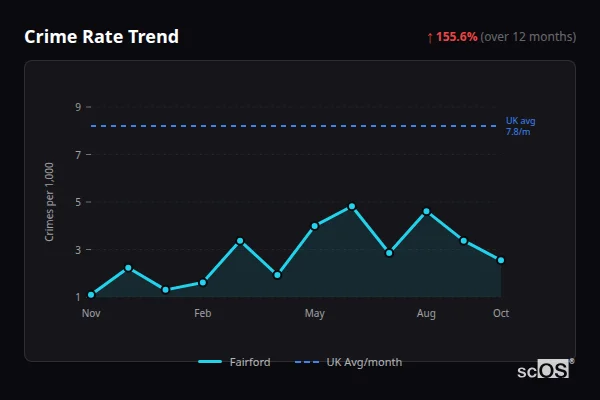
Task: Click the Crime Rate Trend heading
Action: [101, 37]
